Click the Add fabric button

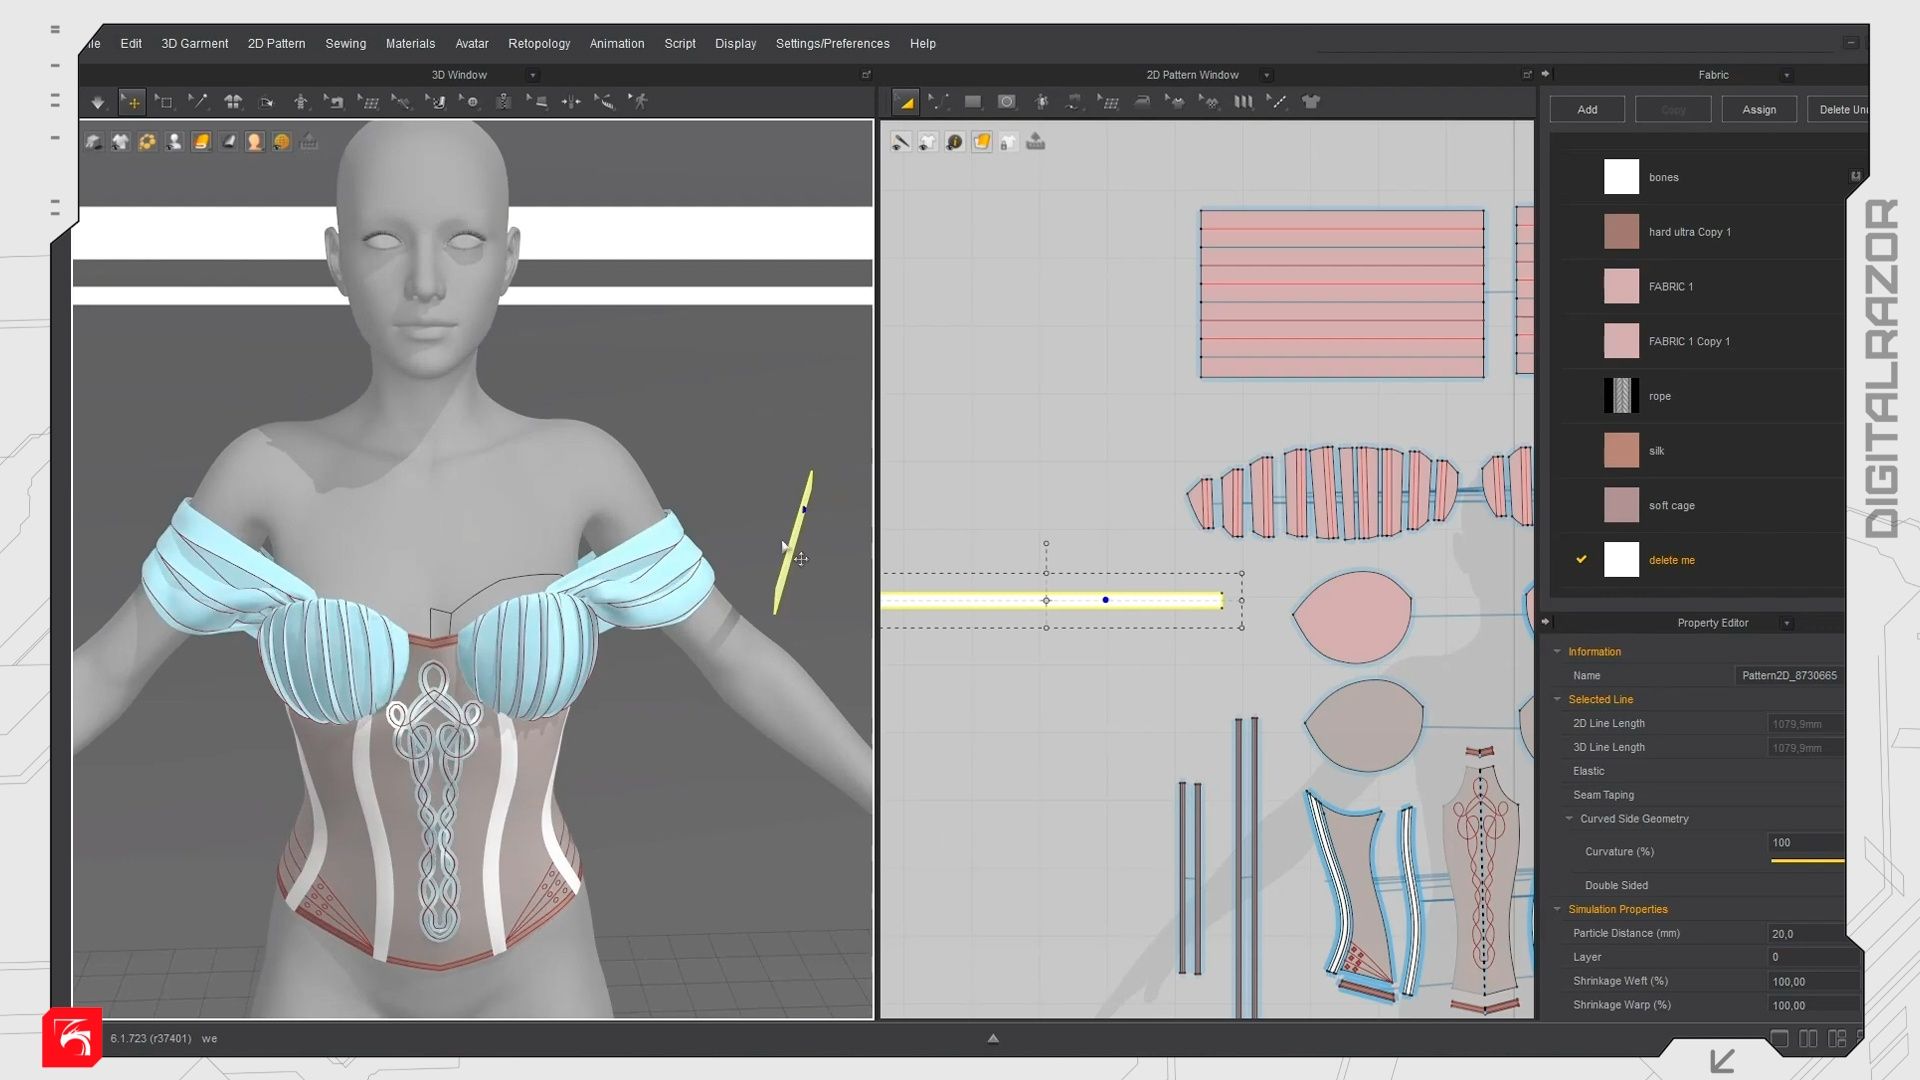tap(1587, 110)
